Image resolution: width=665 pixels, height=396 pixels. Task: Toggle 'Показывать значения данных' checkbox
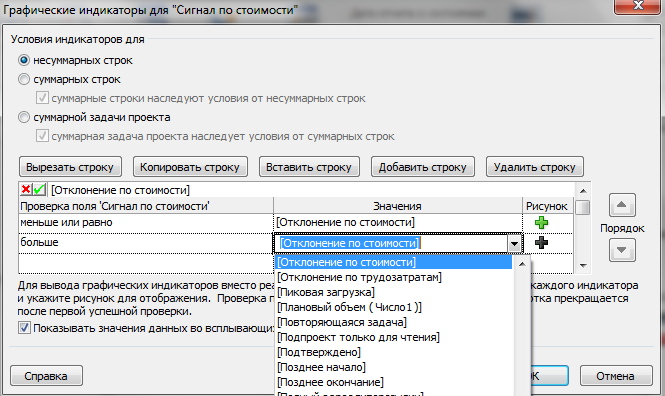tap(24, 328)
